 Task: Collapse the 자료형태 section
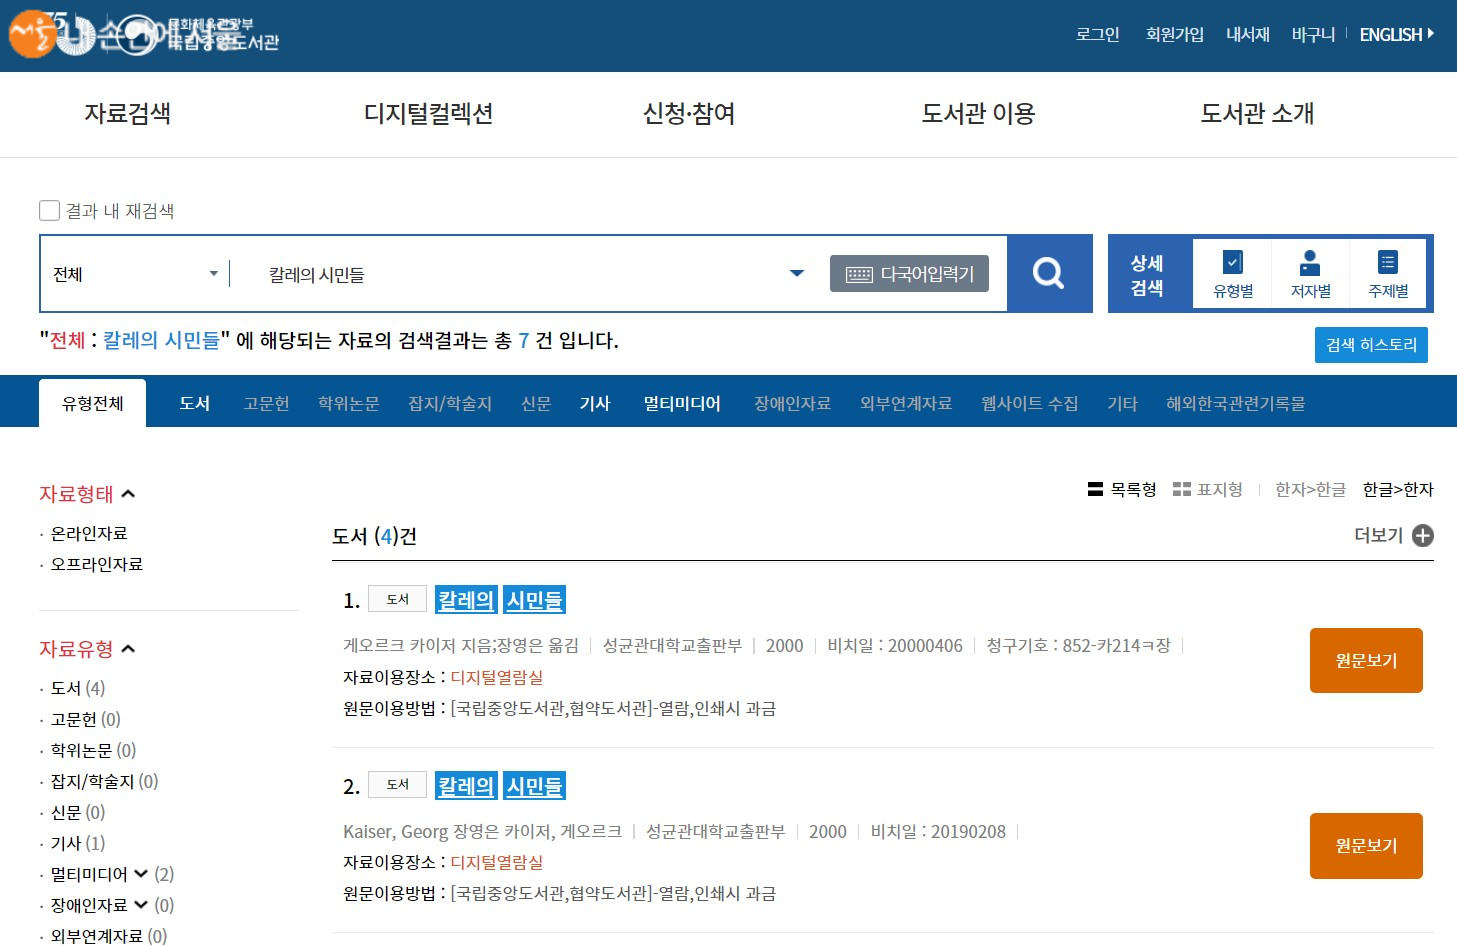coord(128,494)
